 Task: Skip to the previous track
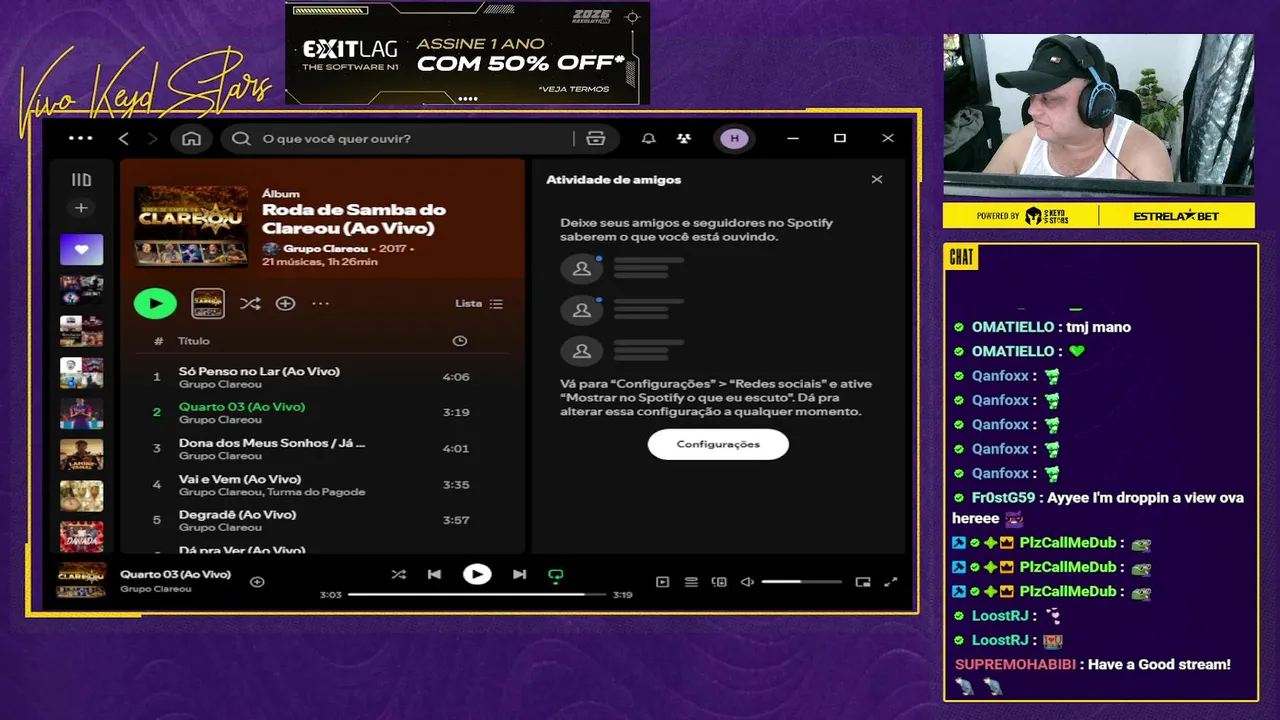click(x=434, y=574)
